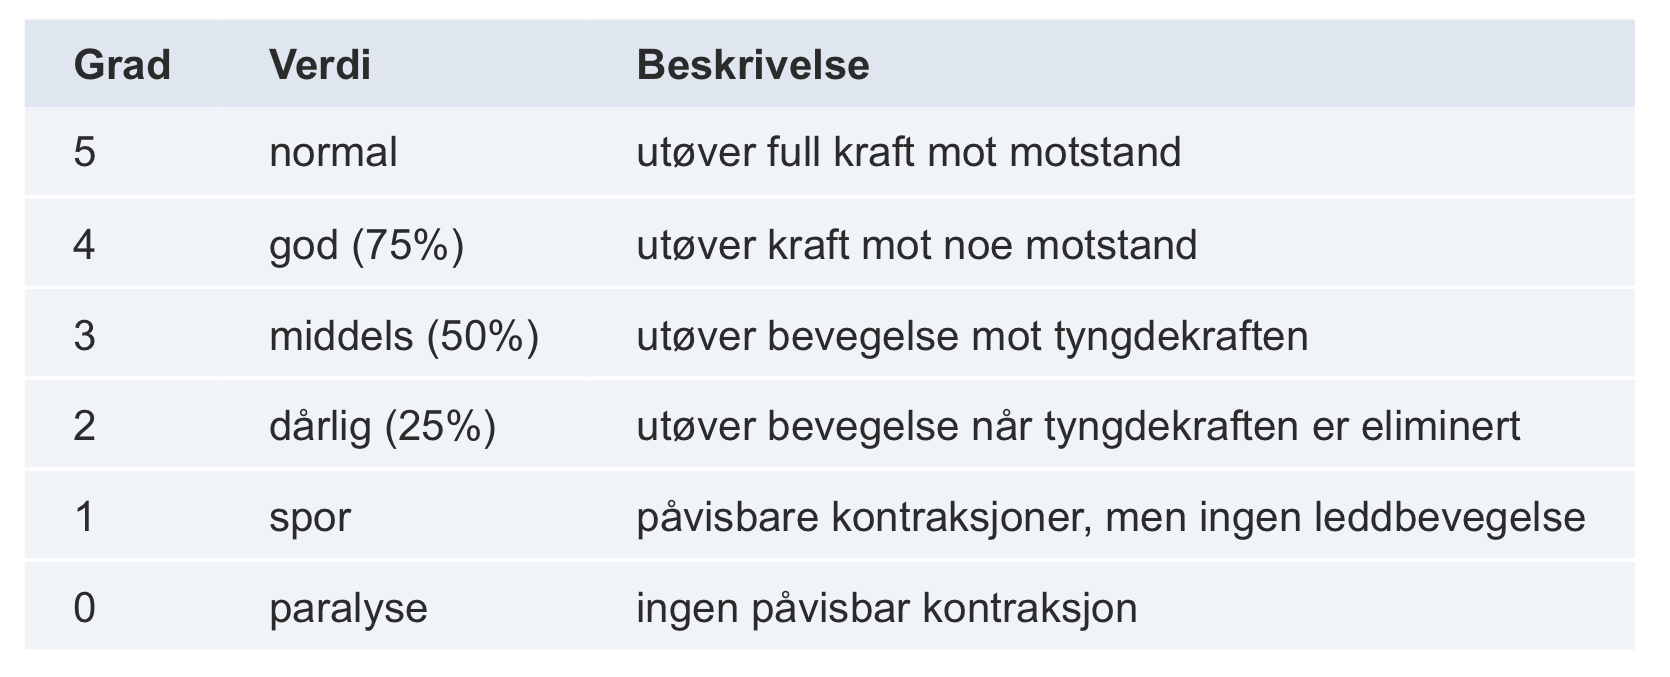Click the Grad column header
The height and width of the screenshot is (677, 1670).
click(122, 65)
